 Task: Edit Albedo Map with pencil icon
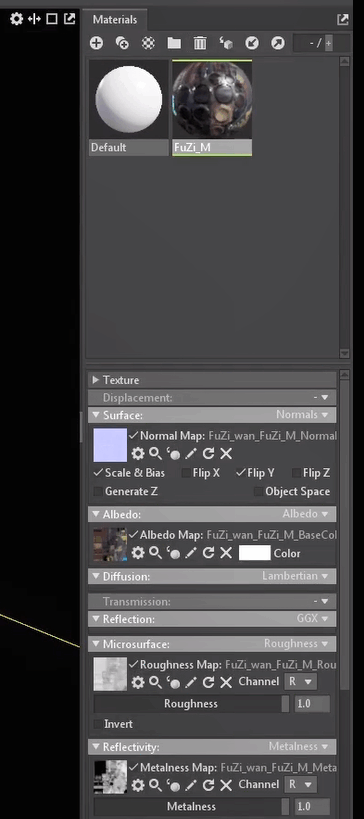point(191,553)
